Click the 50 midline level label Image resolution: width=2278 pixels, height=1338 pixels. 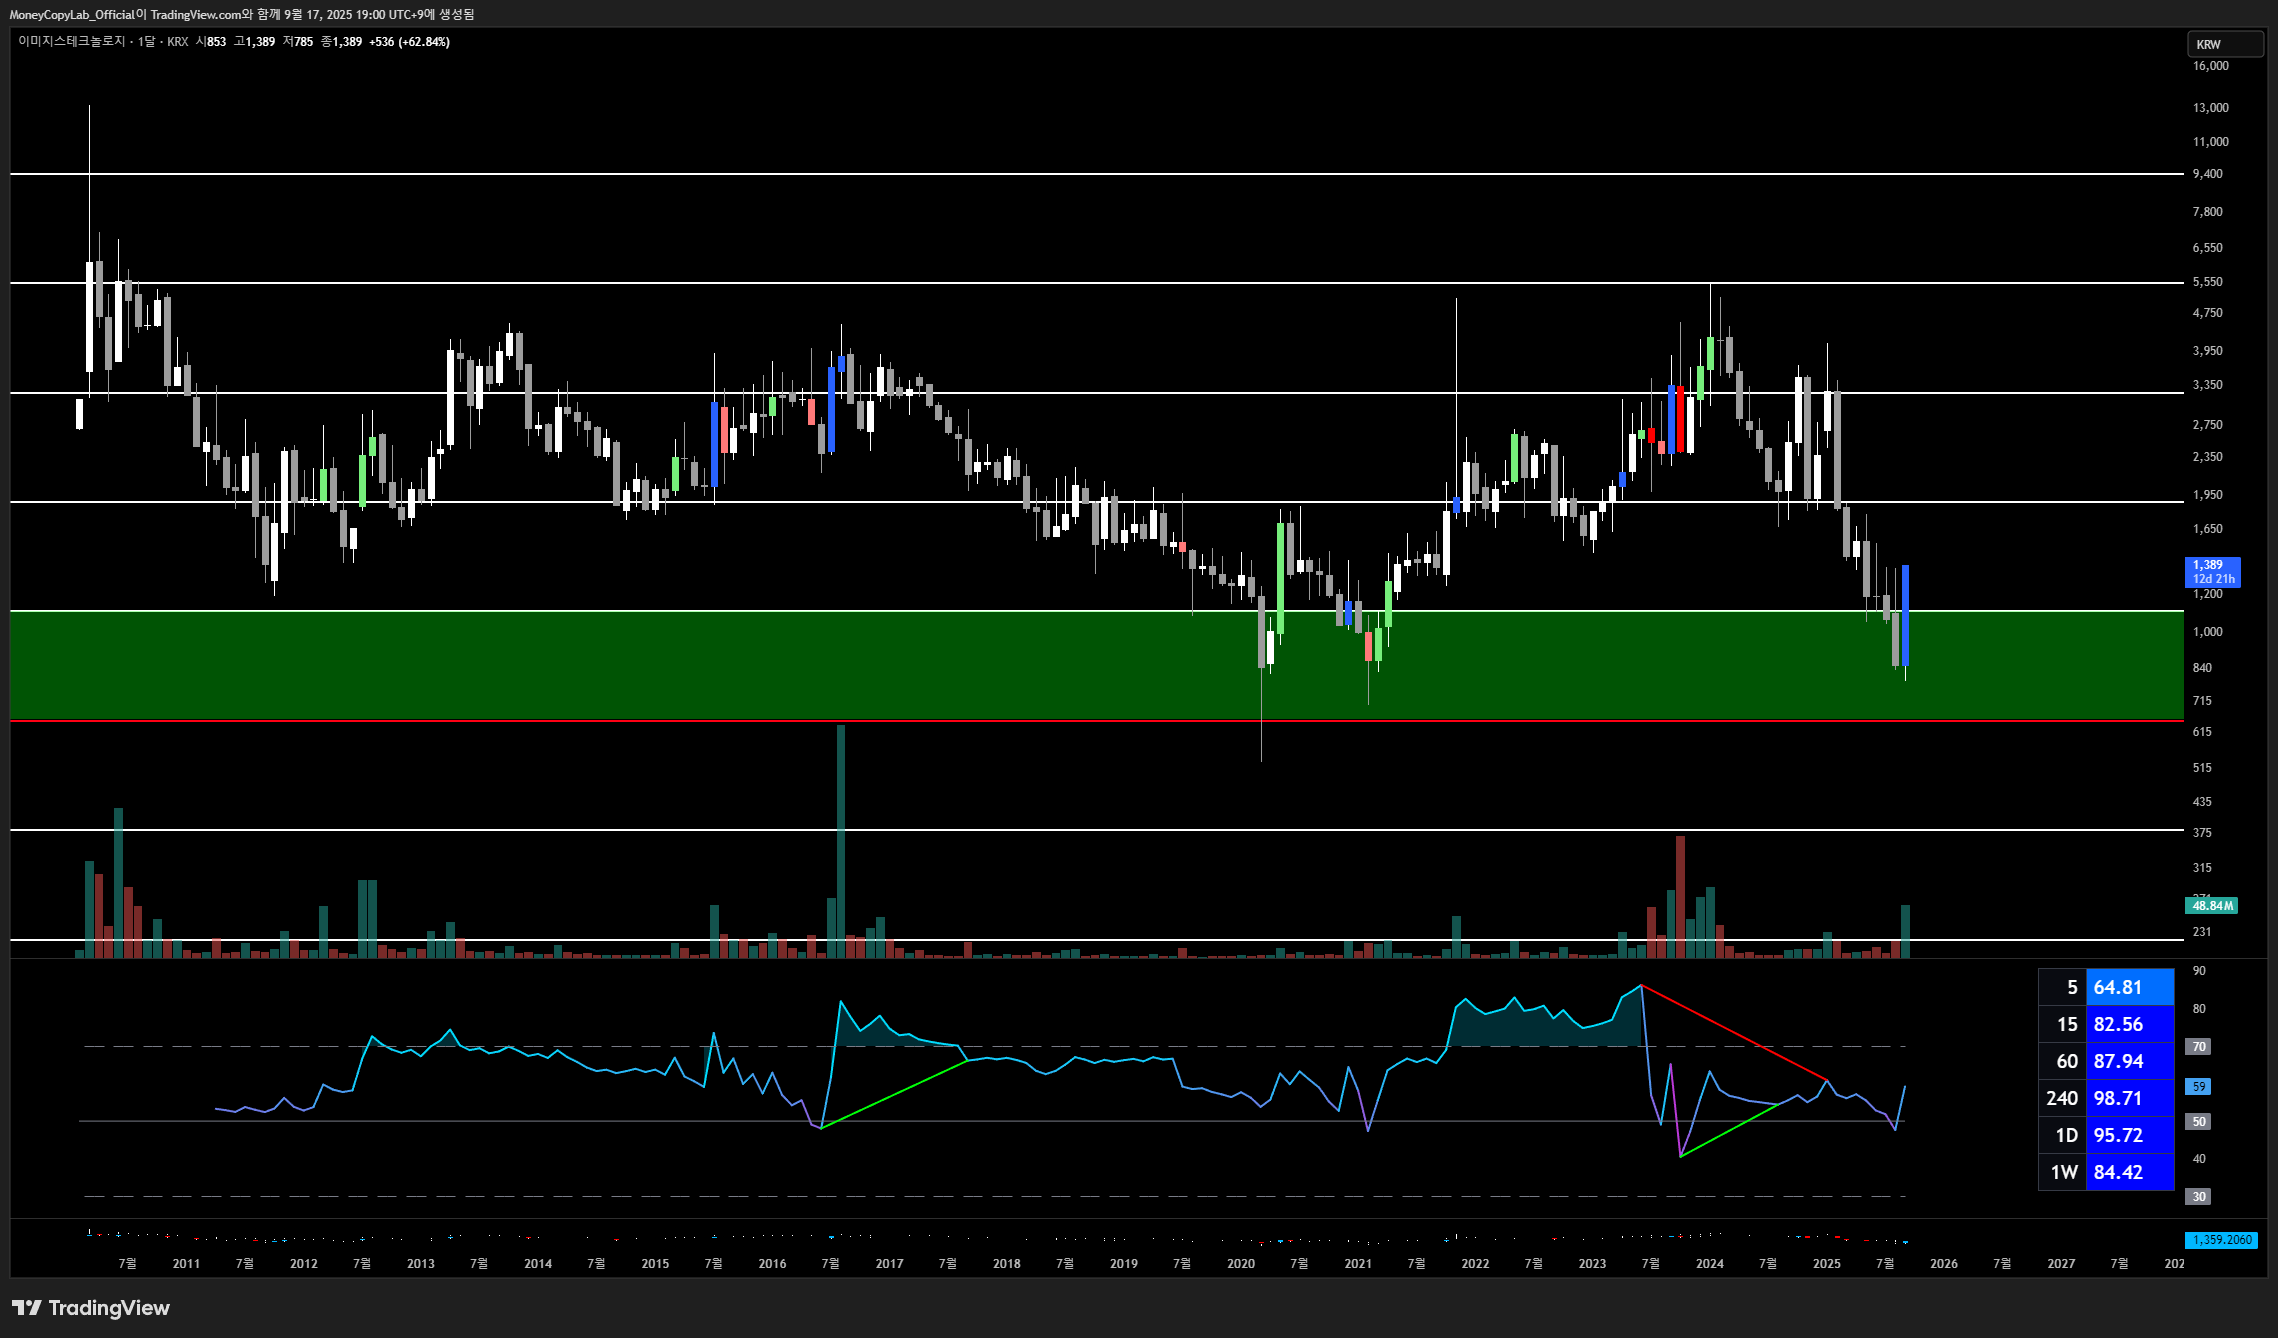point(2199,1122)
